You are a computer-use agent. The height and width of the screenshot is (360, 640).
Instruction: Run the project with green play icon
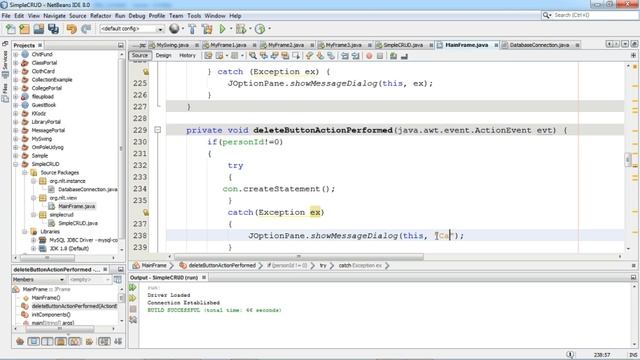tap(222, 29)
